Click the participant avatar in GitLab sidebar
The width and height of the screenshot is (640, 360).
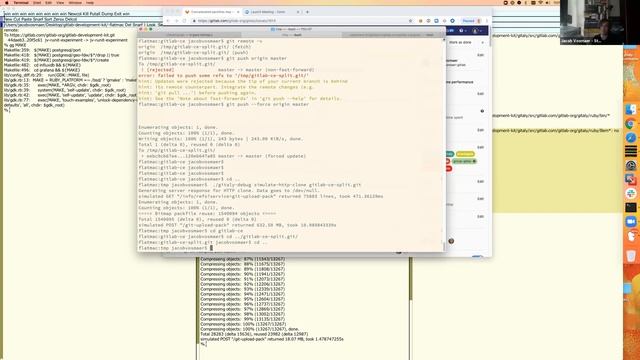click(451, 241)
